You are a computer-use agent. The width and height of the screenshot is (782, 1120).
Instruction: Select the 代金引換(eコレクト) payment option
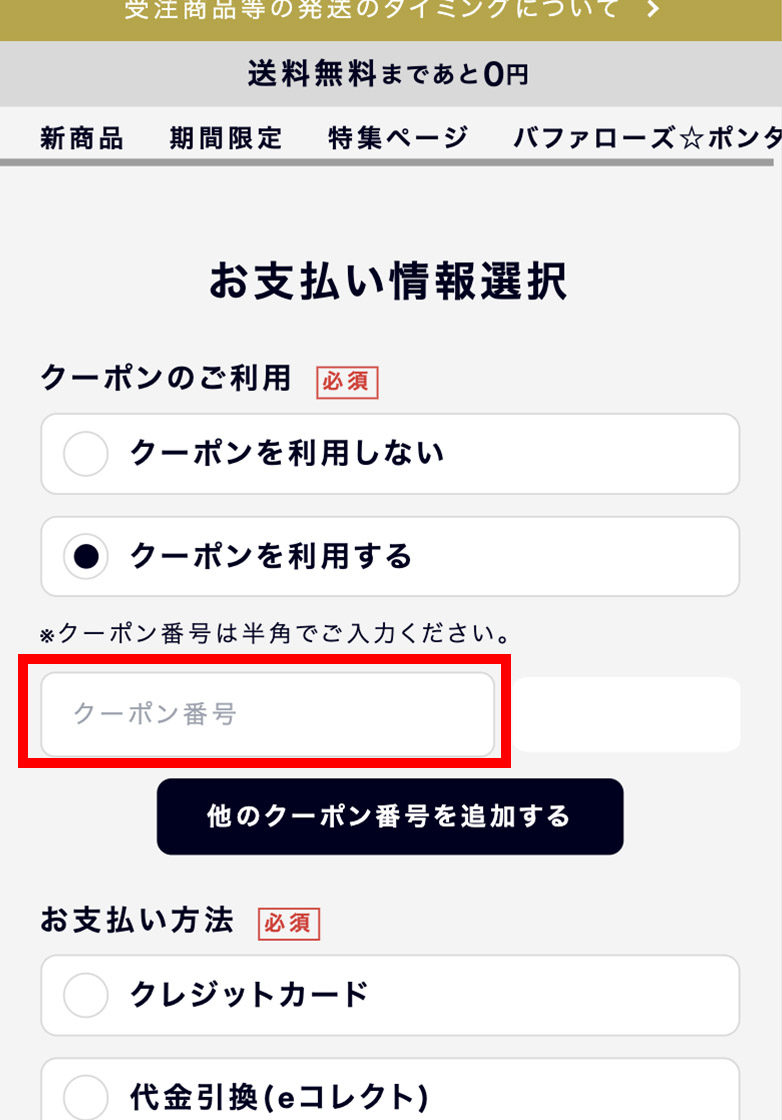coord(86,1095)
